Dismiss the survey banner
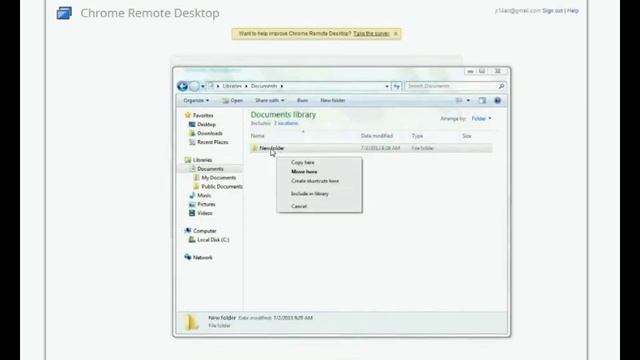The height and width of the screenshot is (360, 640). click(396, 34)
